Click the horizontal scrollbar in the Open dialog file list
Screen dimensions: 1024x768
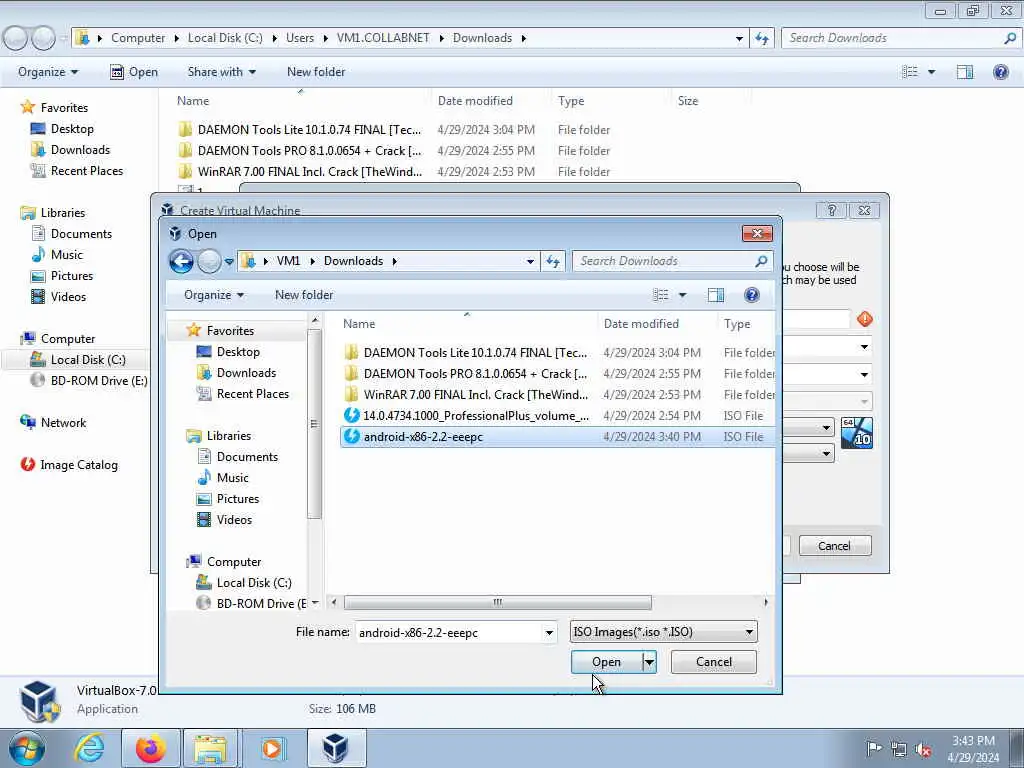pos(498,602)
